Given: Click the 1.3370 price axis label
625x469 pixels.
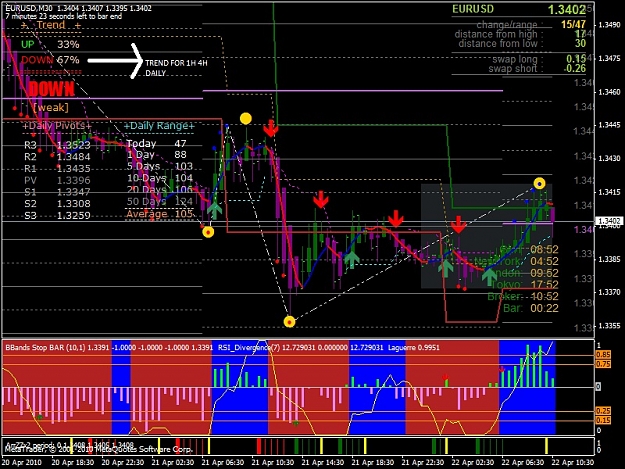Looking at the screenshot, I should click(609, 292).
